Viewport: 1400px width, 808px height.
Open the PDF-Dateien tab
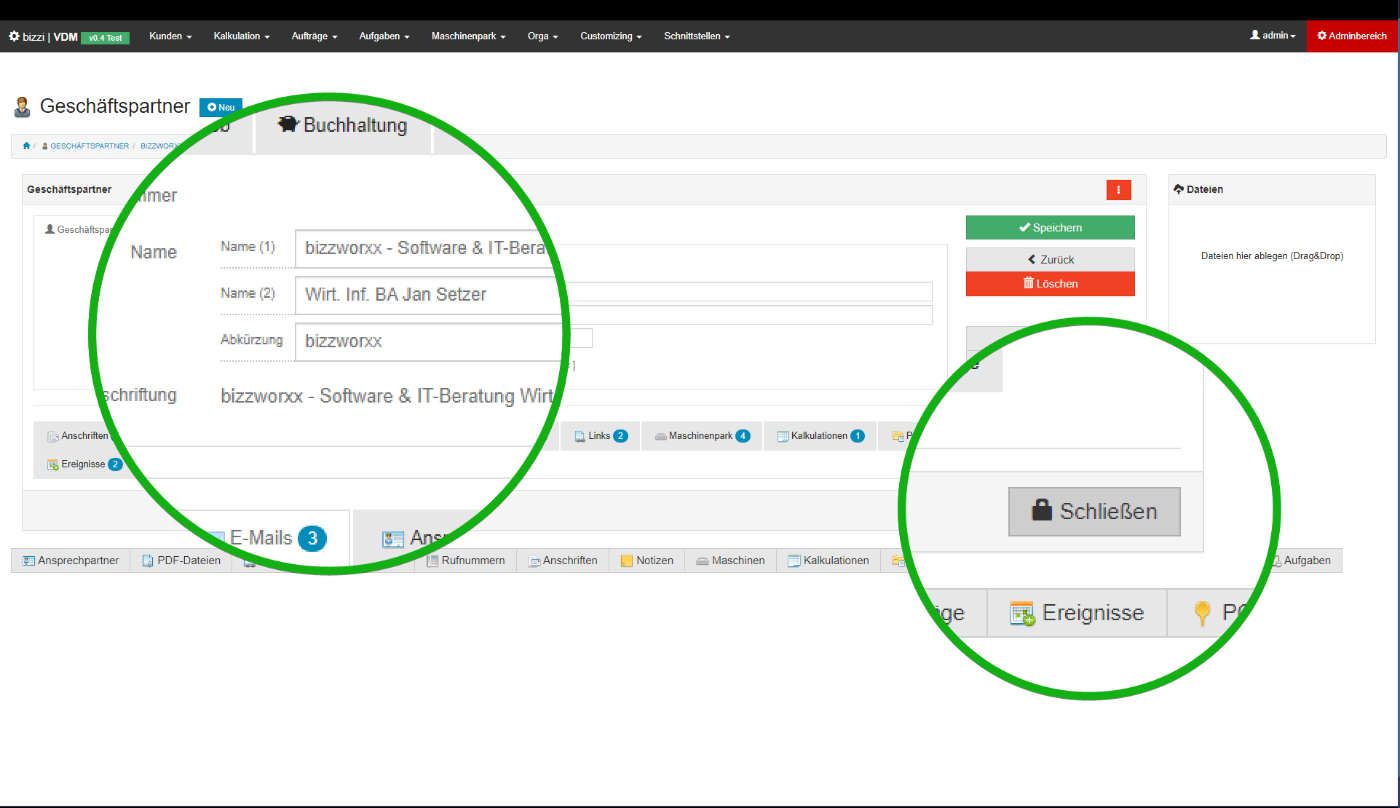pyautogui.click(x=181, y=560)
